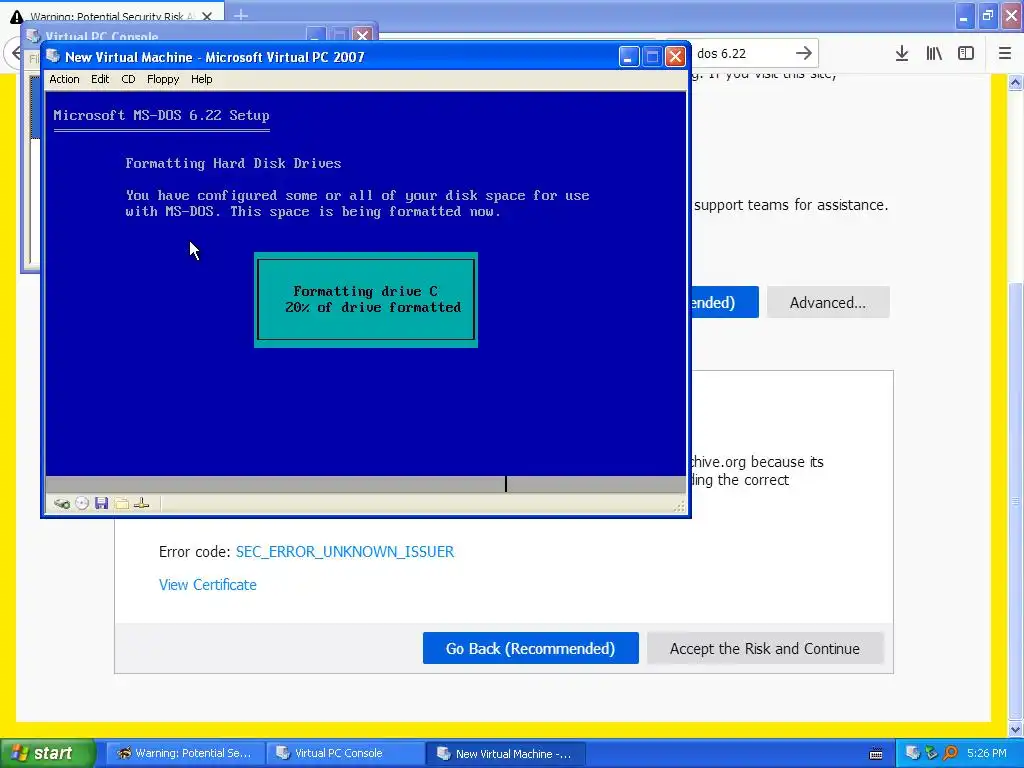
Task: Click the Microsoft MS-DOS 6.22 Setup heading
Action: tap(161, 116)
